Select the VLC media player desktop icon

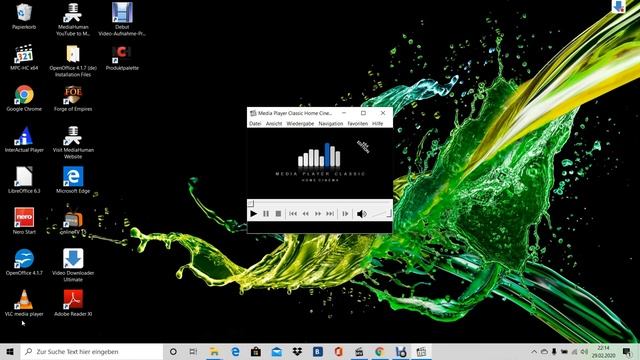pos(24,303)
